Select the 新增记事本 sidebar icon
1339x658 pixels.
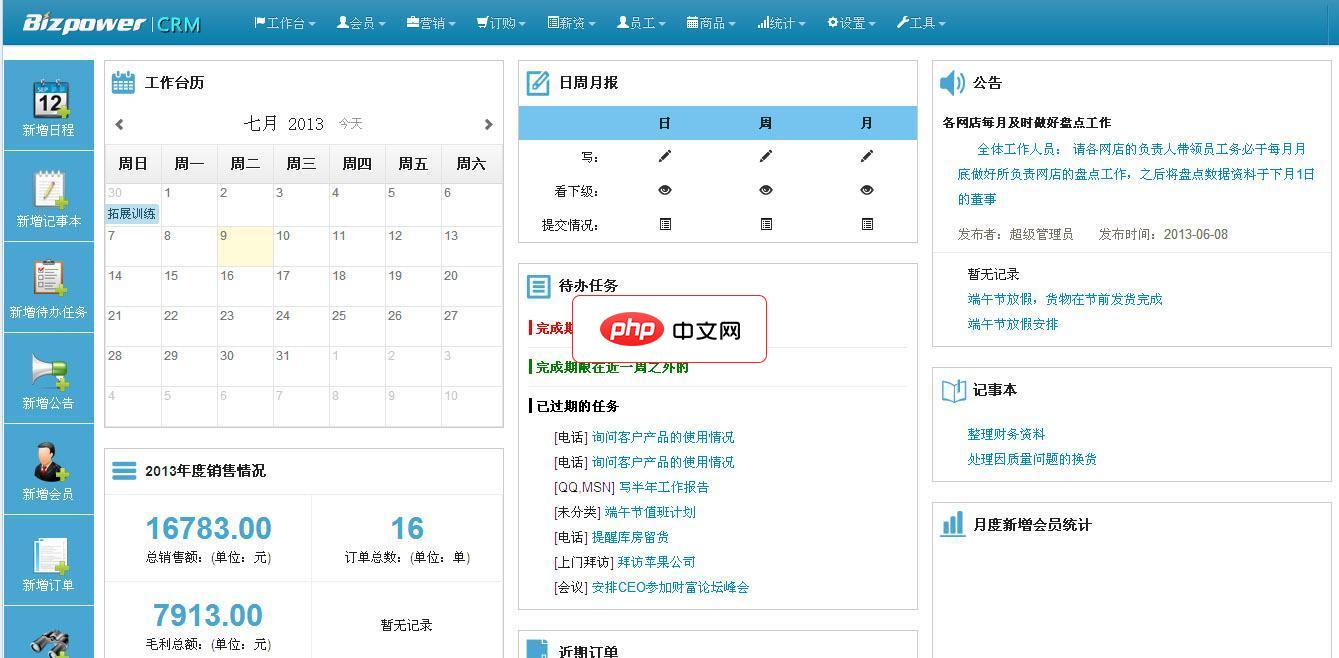pyautogui.click(x=49, y=195)
